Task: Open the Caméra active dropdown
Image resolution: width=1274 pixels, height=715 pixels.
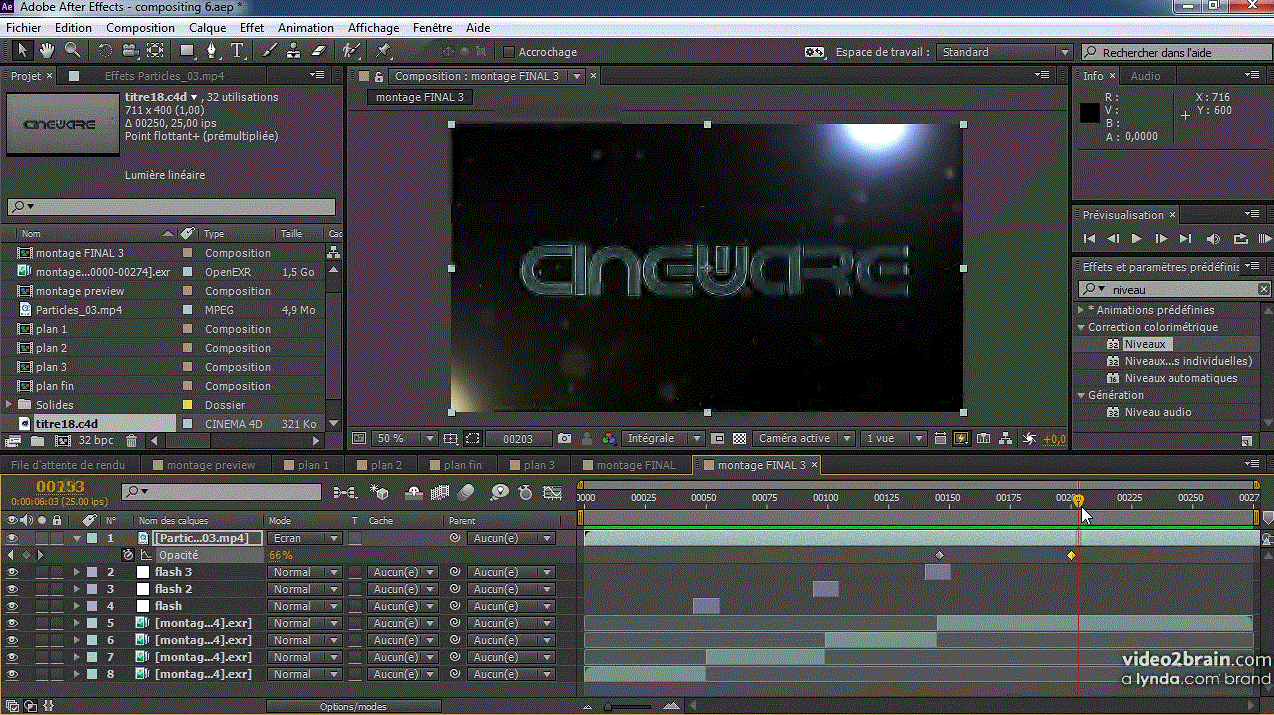Action: tap(804, 438)
